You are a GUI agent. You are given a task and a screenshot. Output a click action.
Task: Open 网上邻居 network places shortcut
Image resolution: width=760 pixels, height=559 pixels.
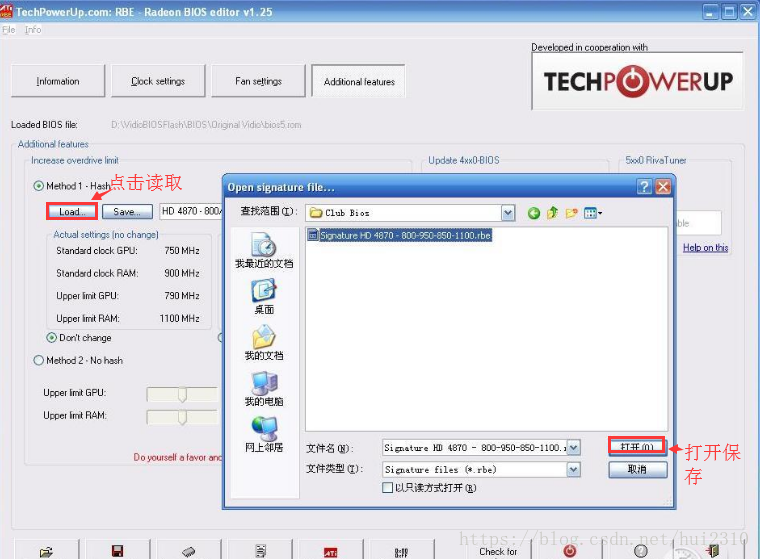click(264, 434)
